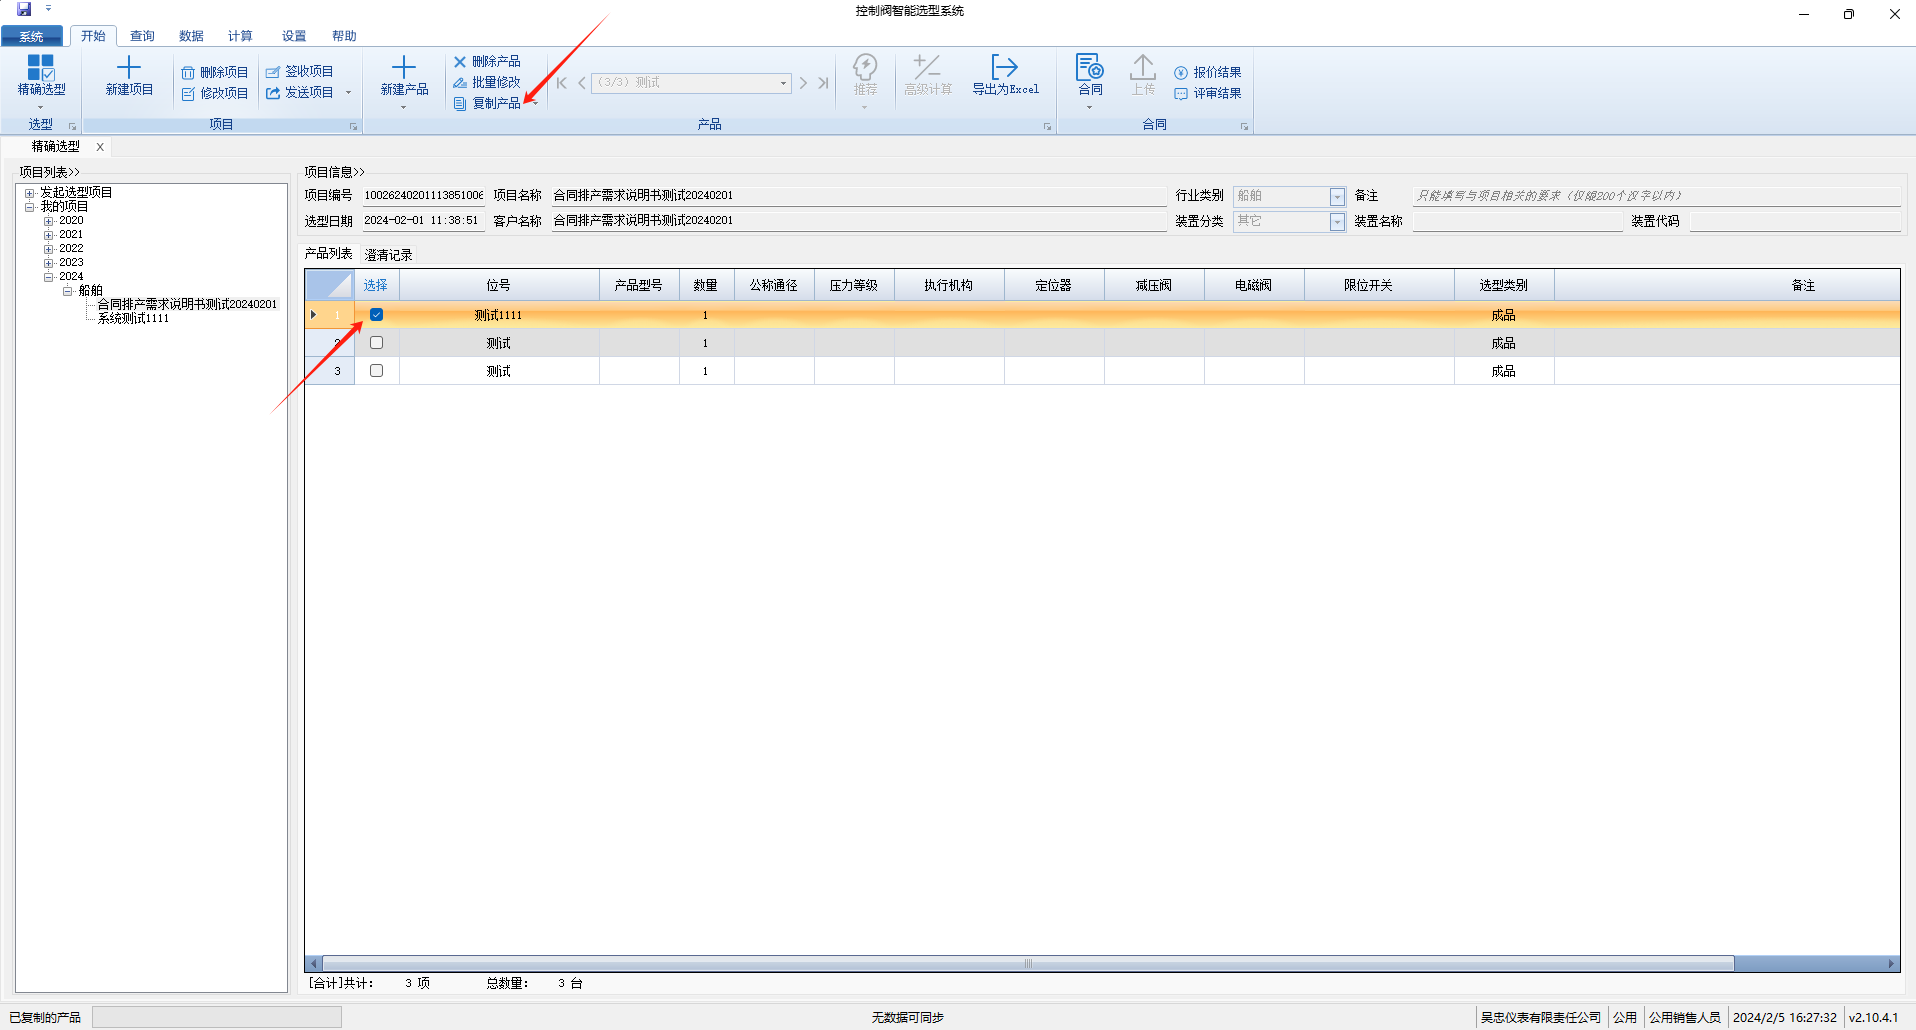
Task: Click the 新建项目 plus icon
Action: 129,68
